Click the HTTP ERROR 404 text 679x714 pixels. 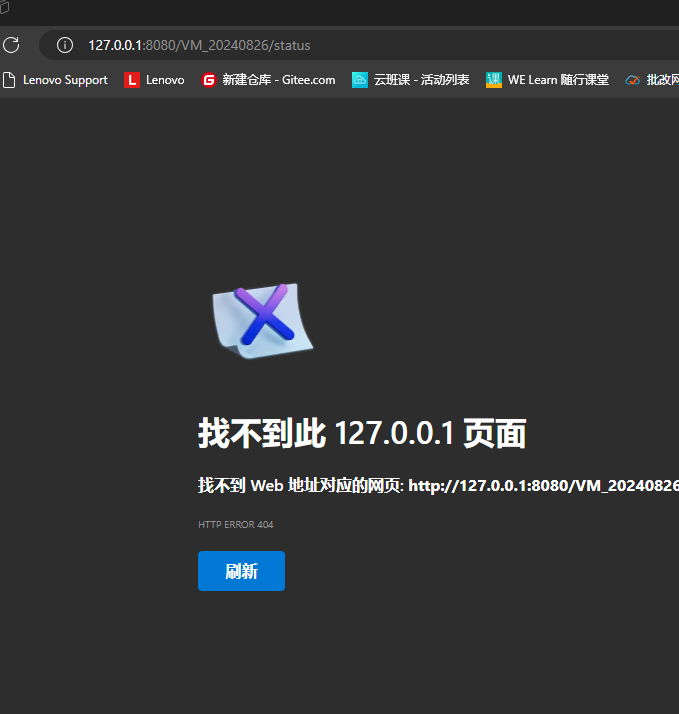pos(235,525)
